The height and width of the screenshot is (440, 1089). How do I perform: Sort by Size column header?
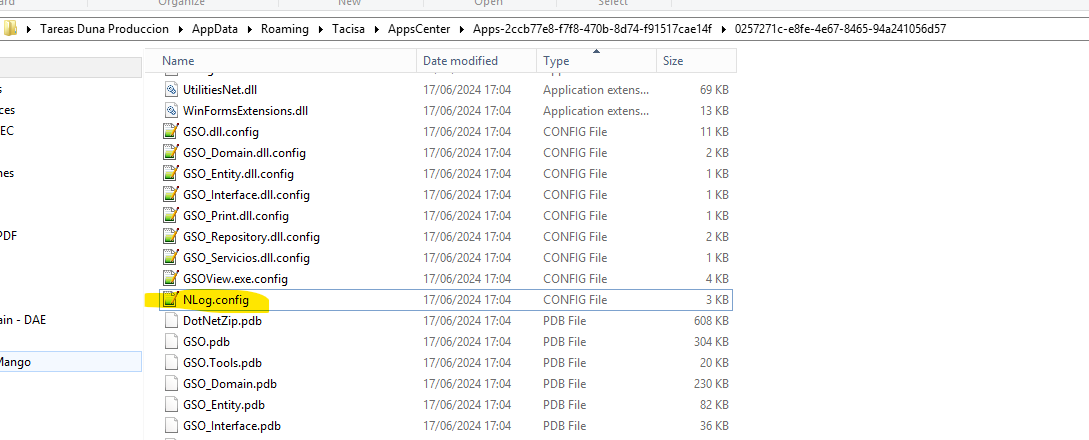673,61
